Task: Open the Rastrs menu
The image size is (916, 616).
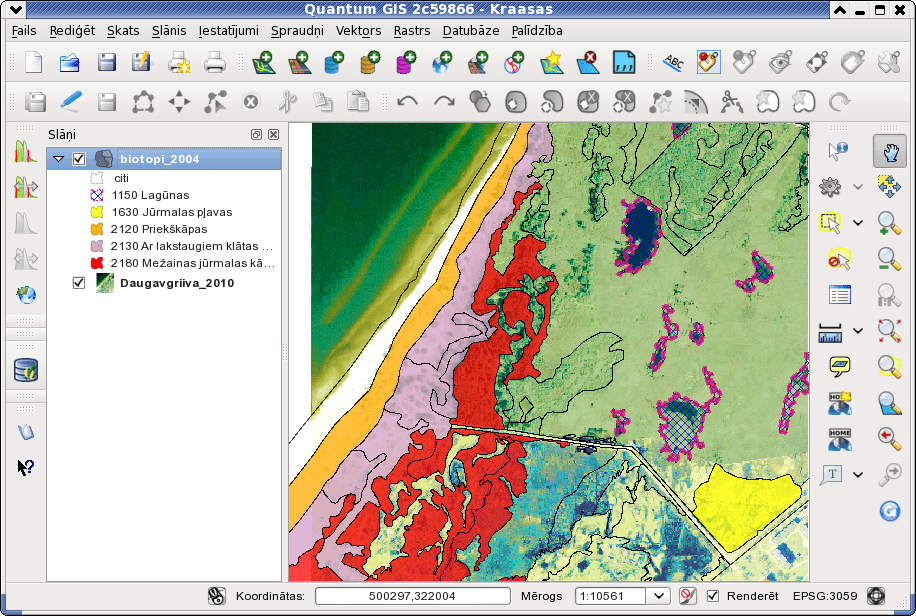Action: coord(412,30)
